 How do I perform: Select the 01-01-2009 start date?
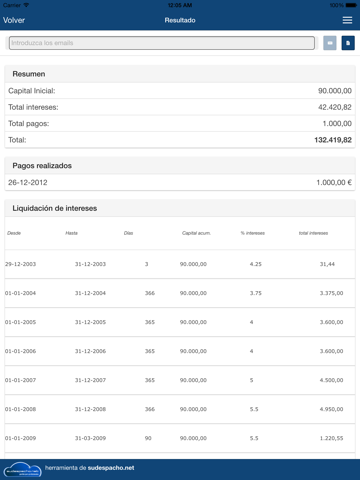20,438
